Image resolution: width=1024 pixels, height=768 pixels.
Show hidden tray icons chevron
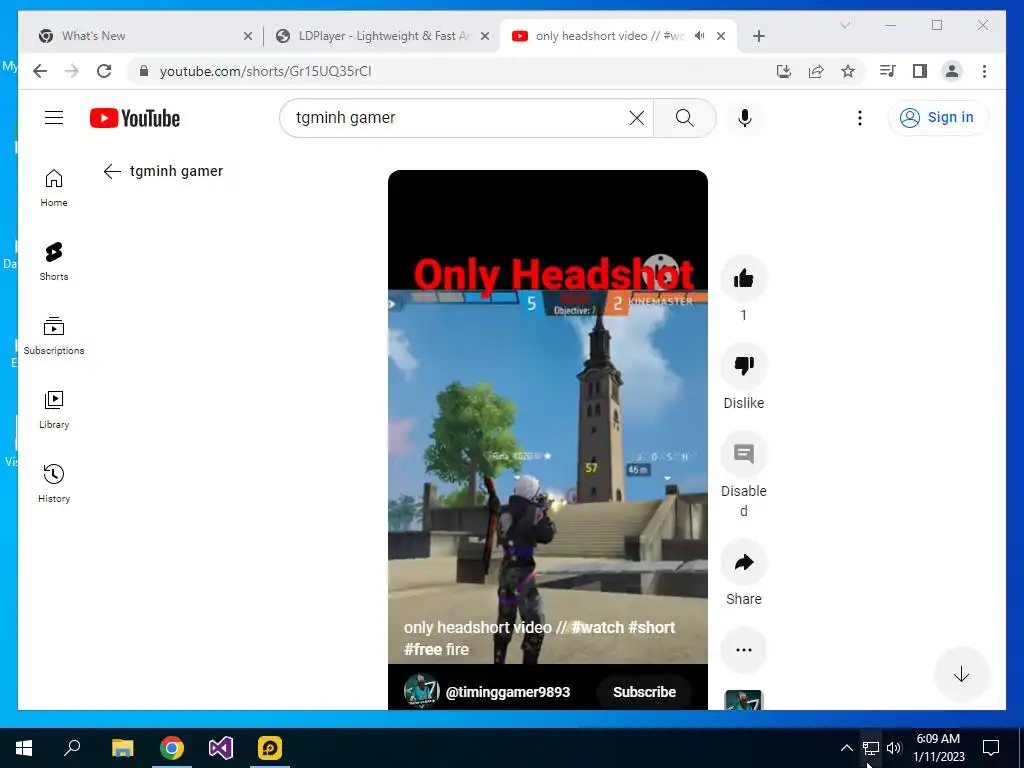pos(846,748)
